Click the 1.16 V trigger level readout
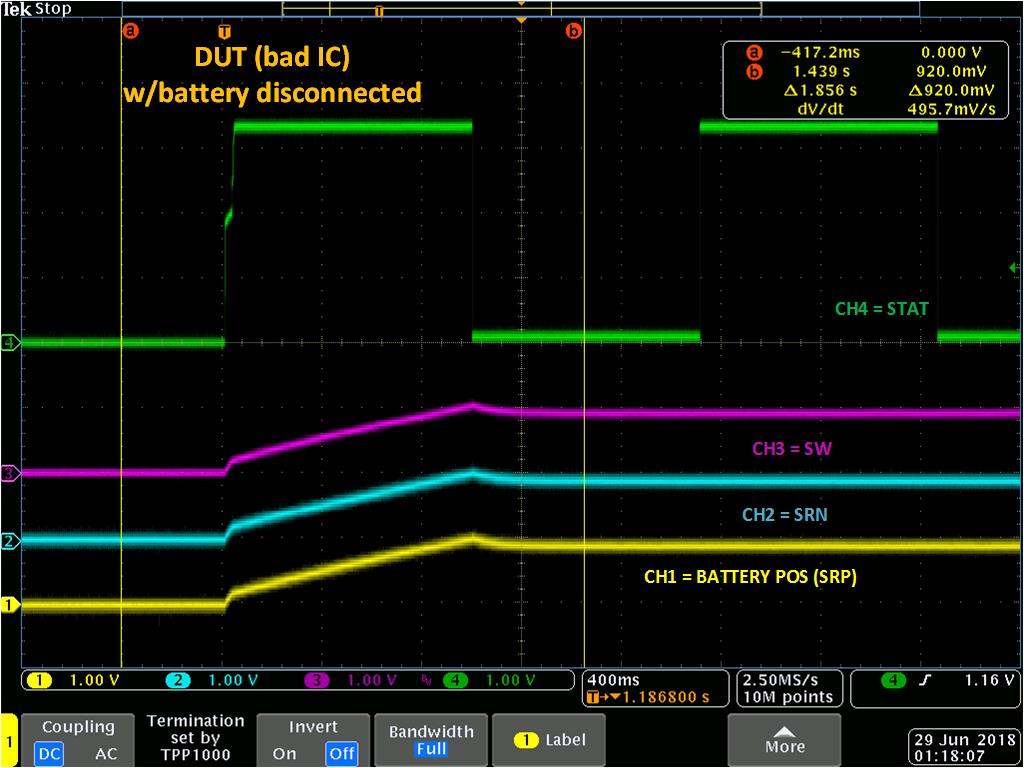The height and width of the screenshot is (768, 1024). [989, 680]
